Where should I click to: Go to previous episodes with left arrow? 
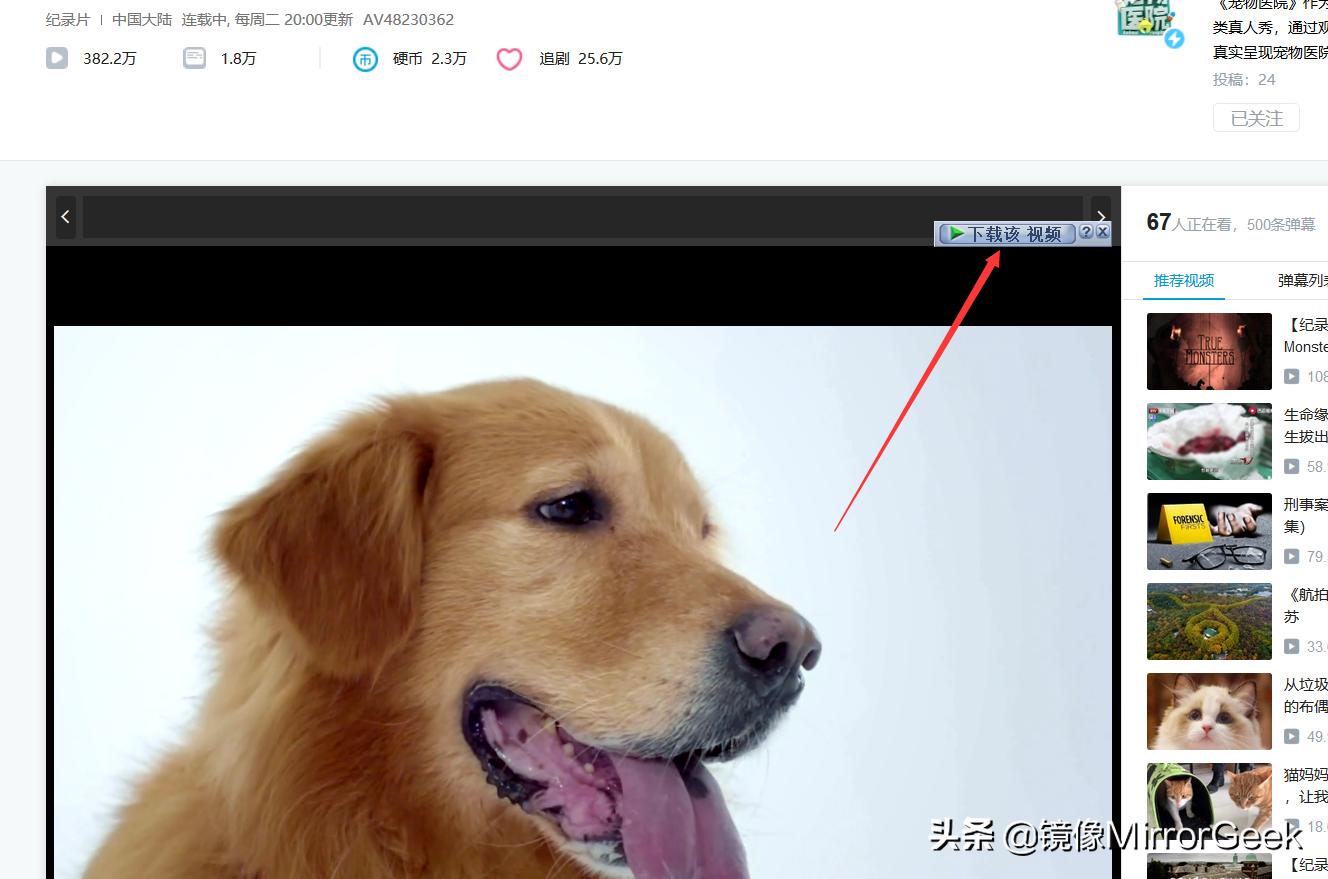pos(65,216)
